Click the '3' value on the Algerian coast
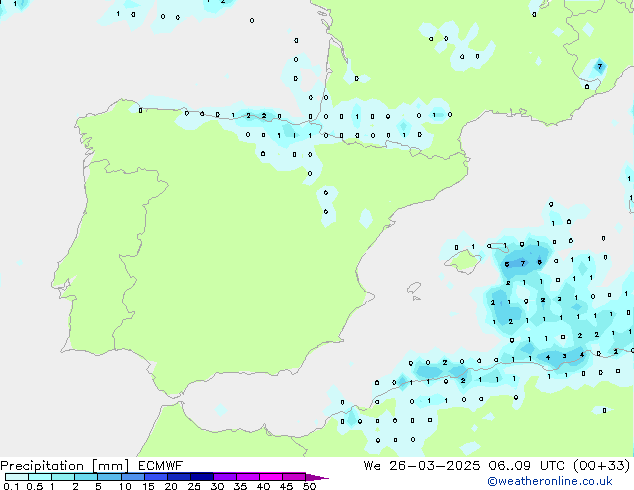Viewport: 634px width, 490px height. pyautogui.click(x=564, y=356)
